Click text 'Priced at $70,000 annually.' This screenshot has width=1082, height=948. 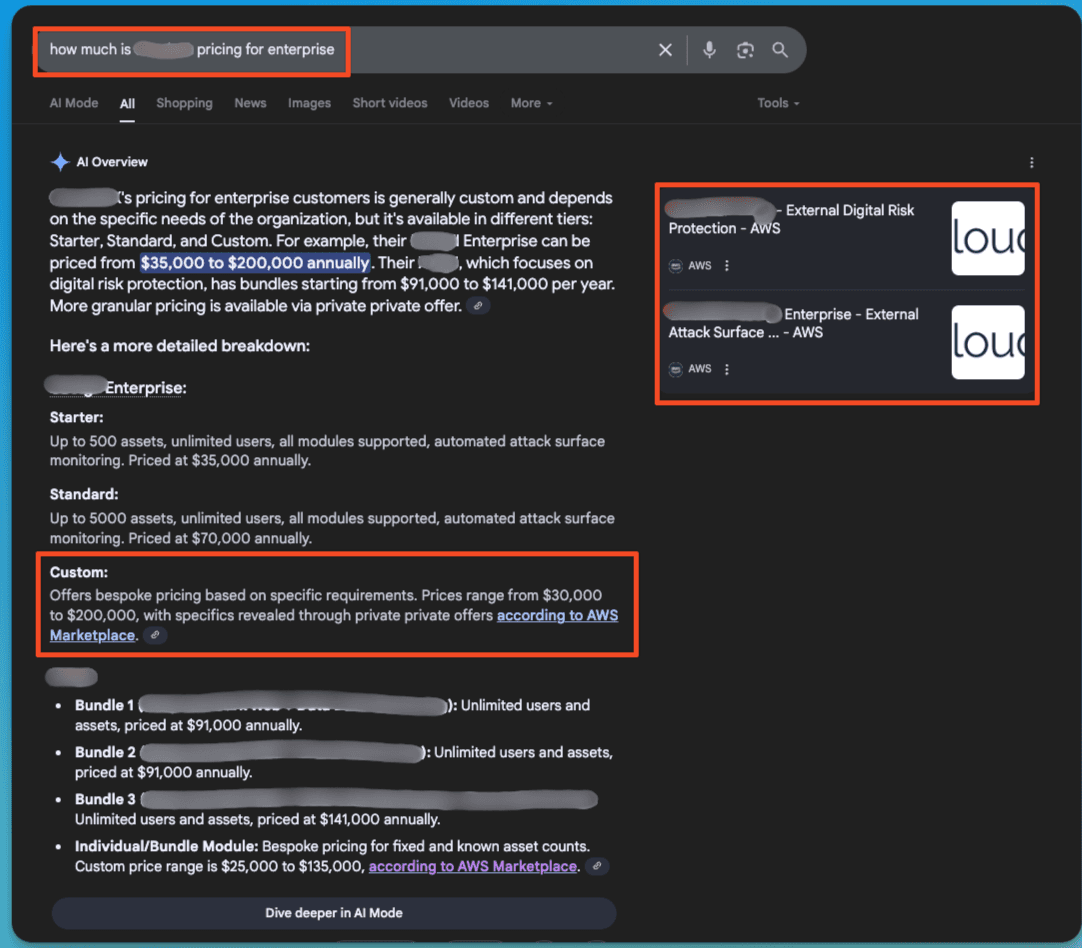[220, 538]
